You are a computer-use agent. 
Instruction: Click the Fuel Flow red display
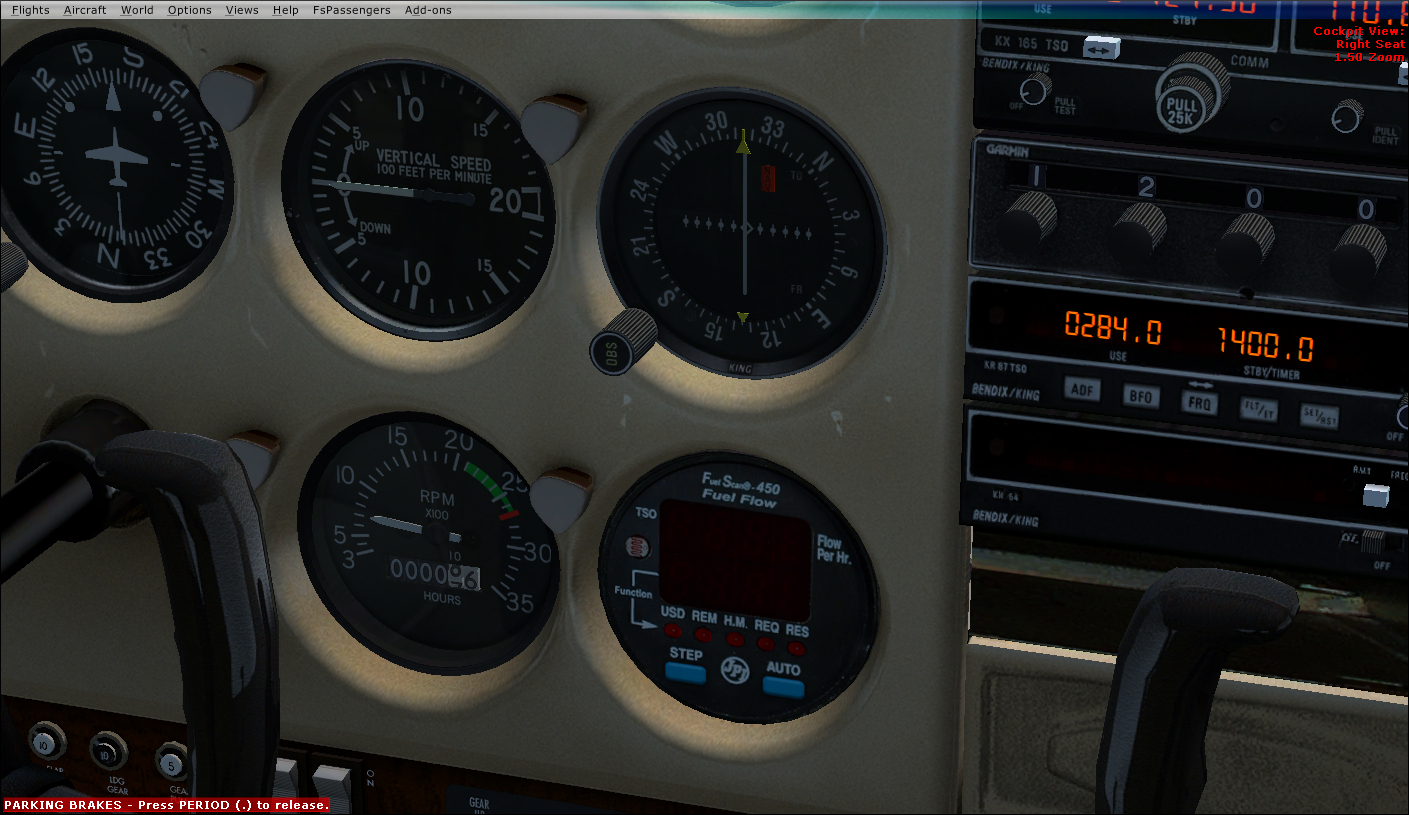coord(735,560)
